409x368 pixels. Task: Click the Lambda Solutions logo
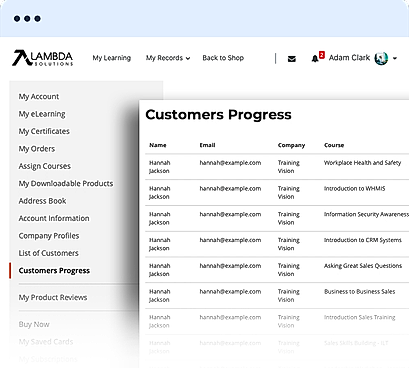pyautogui.click(x=42, y=58)
